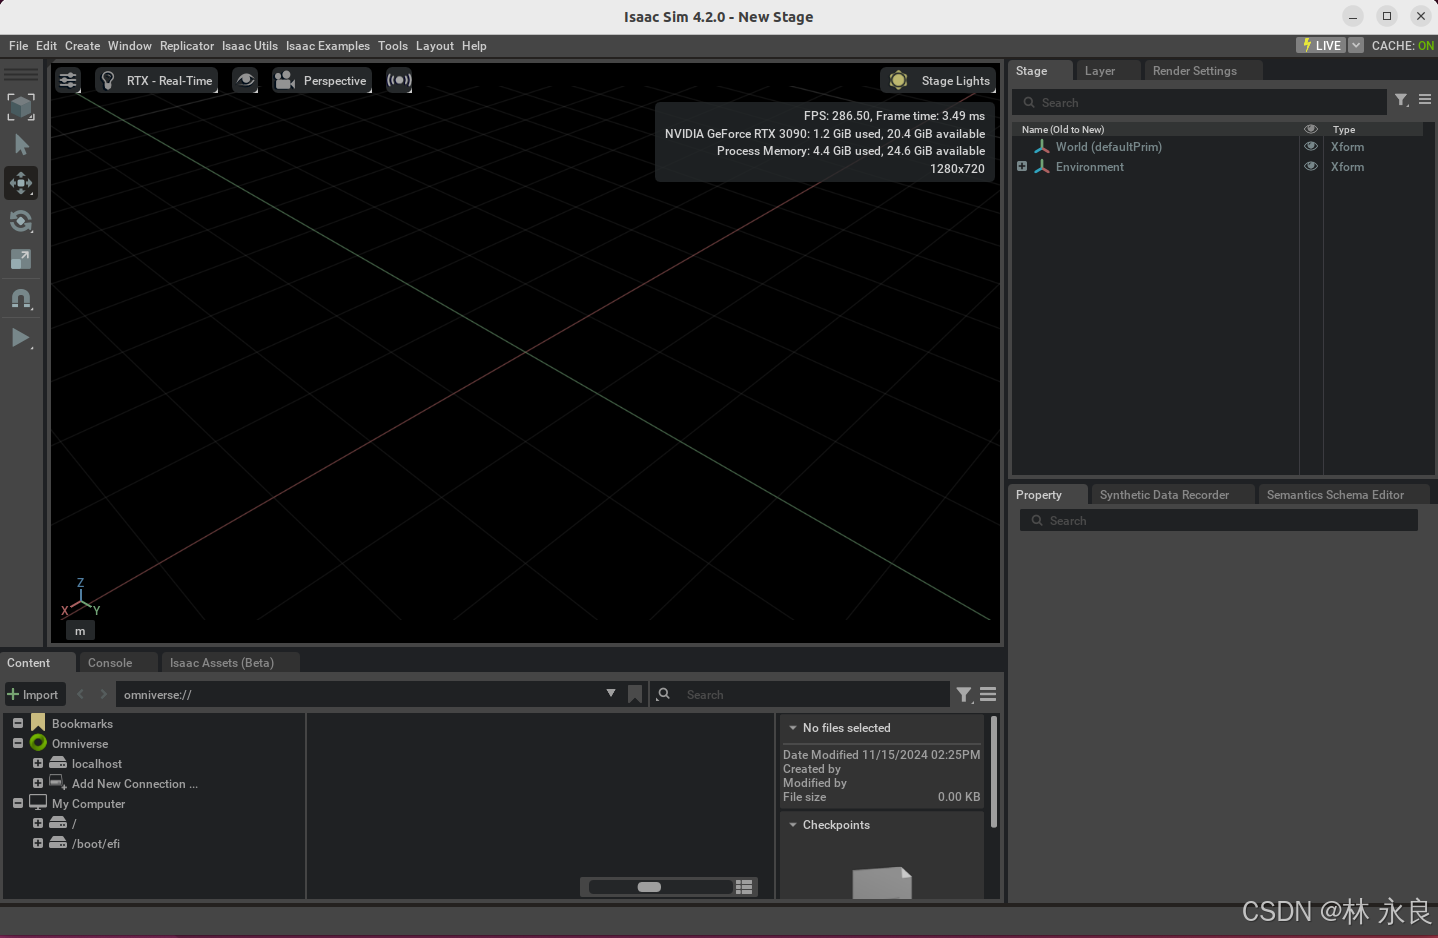Open the Stage Lights menu
This screenshot has width=1438, height=938.
[938, 80]
